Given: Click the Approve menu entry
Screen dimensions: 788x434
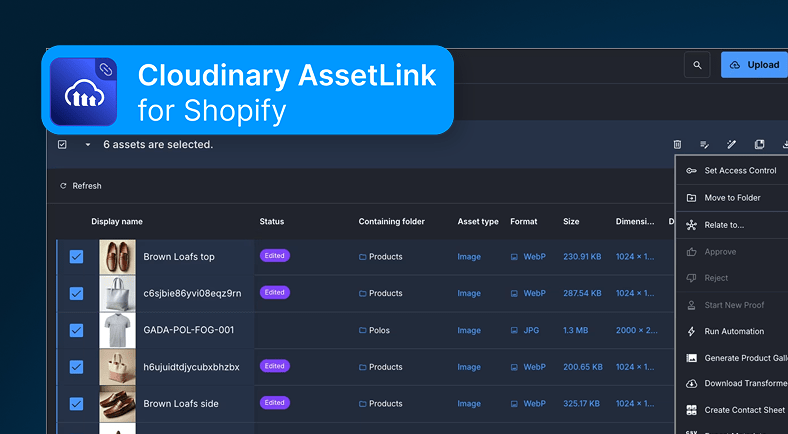Looking at the screenshot, I should [732, 252].
